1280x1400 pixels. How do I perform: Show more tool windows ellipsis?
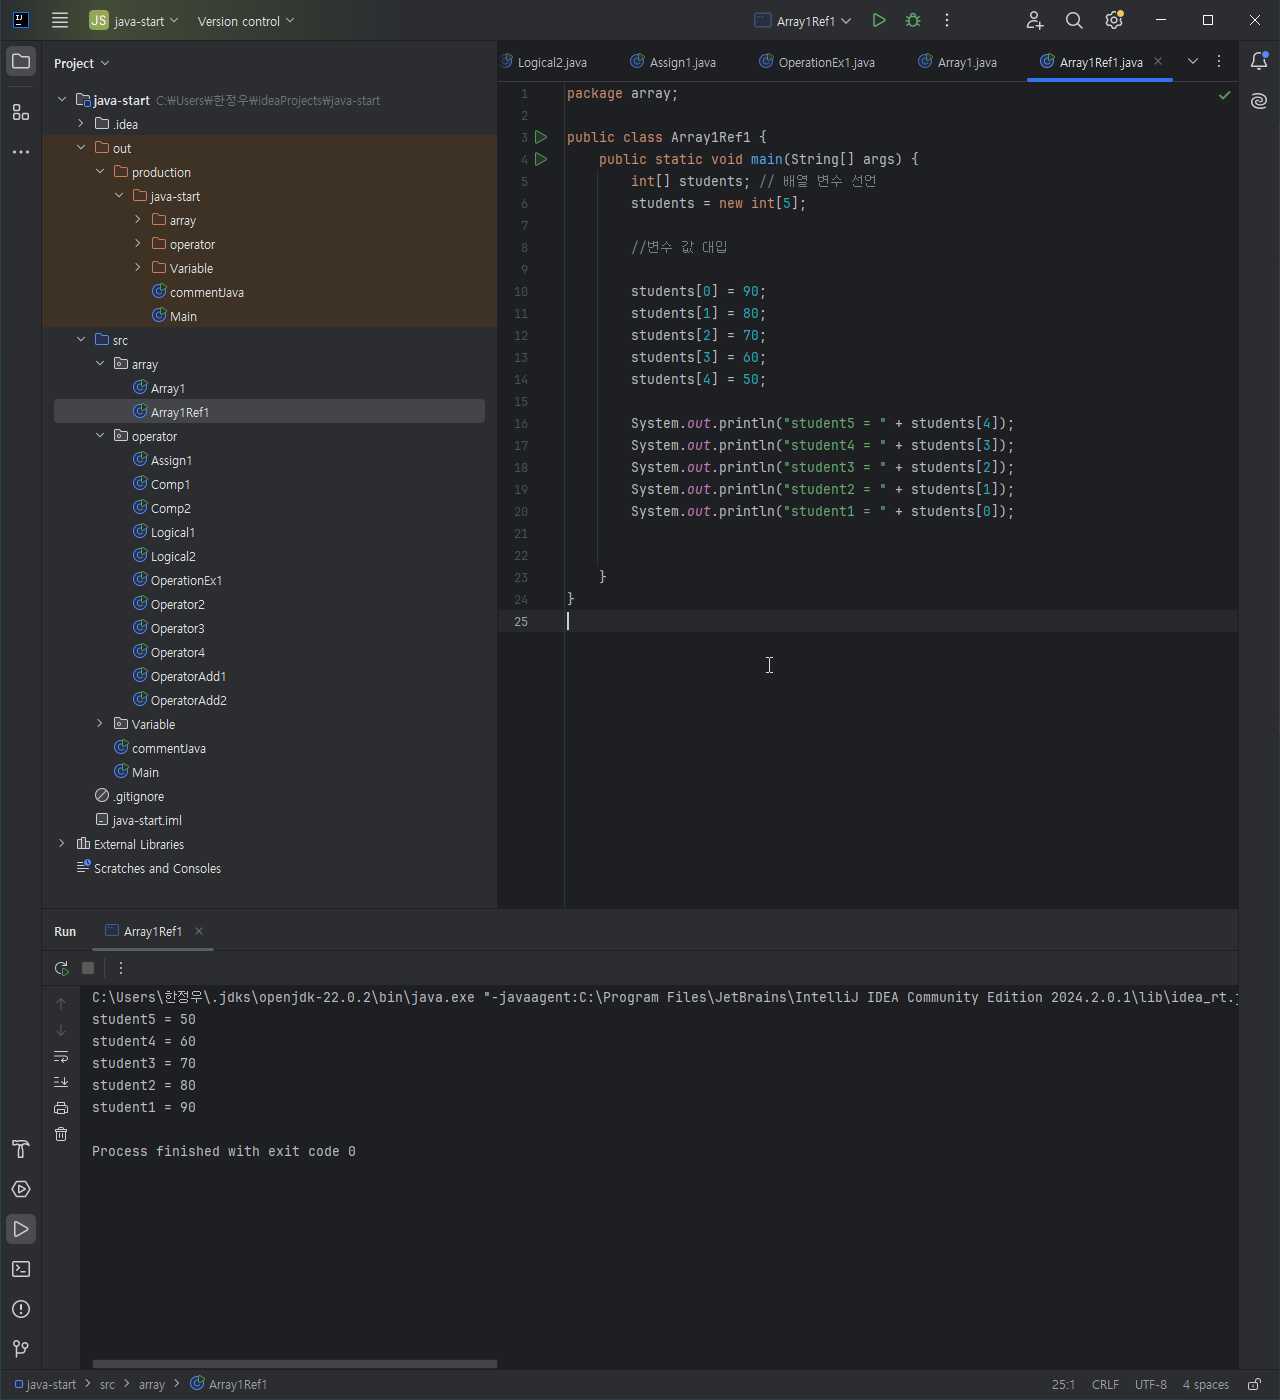pos(21,152)
